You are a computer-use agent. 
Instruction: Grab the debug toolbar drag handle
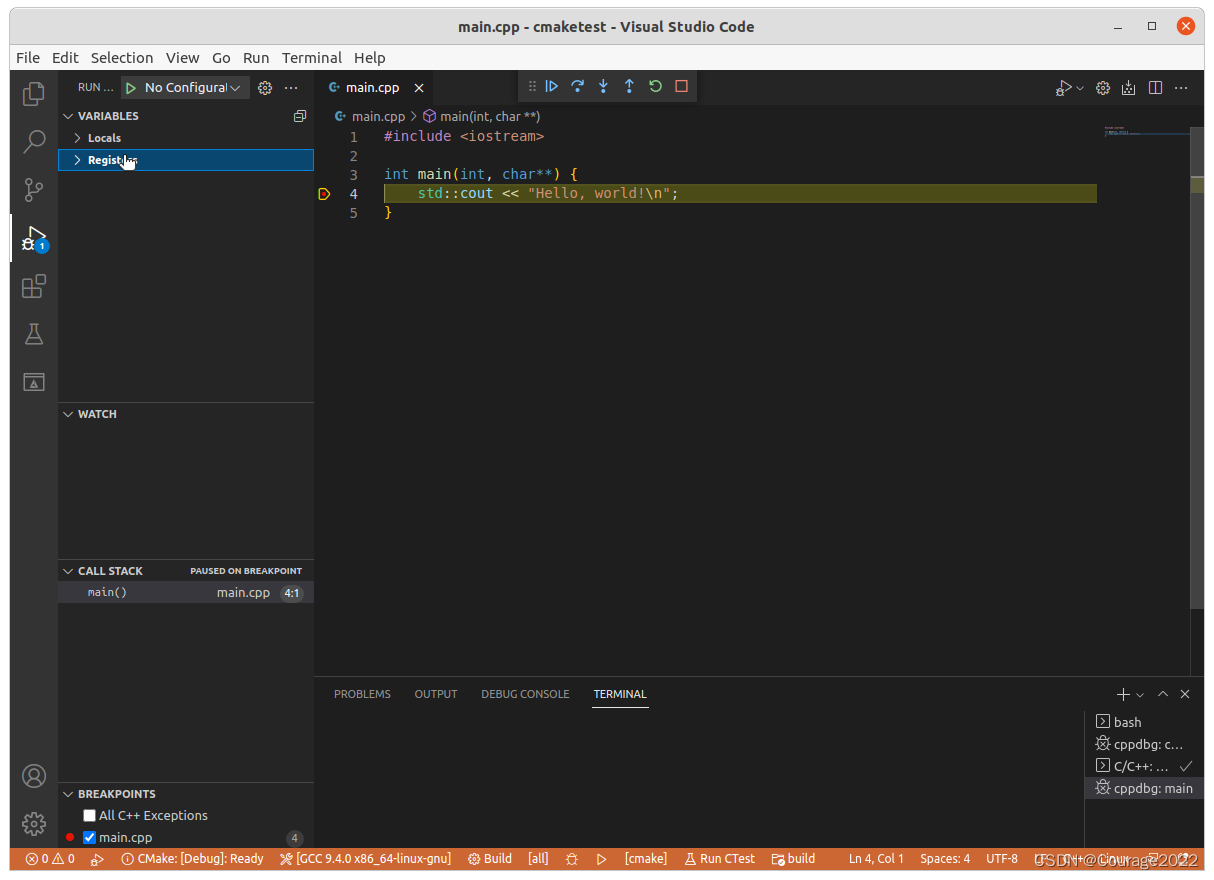532,86
